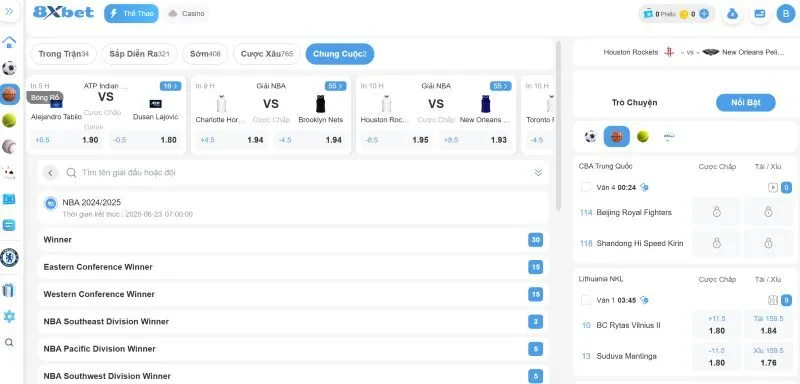Collapse the list with double-chevron arrow
800x384 pixels.
(x=538, y=173)
